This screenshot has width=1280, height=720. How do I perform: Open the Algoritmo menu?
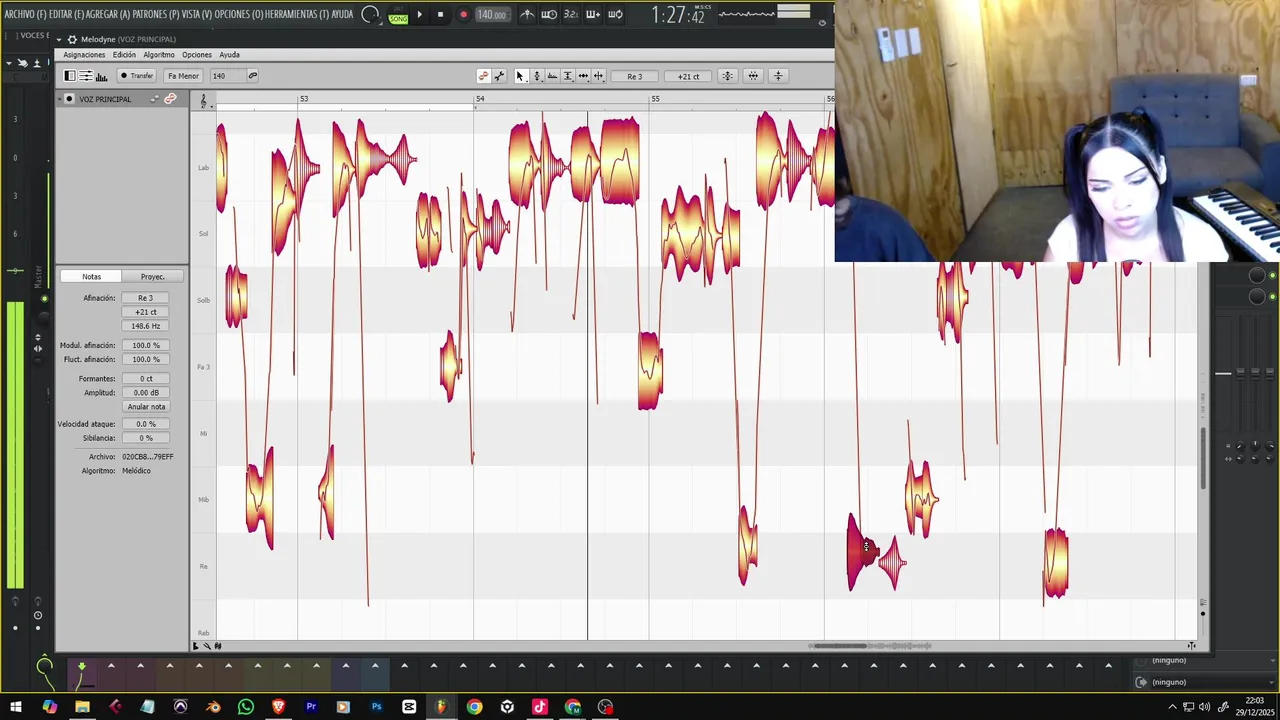(x=159, y=55)
